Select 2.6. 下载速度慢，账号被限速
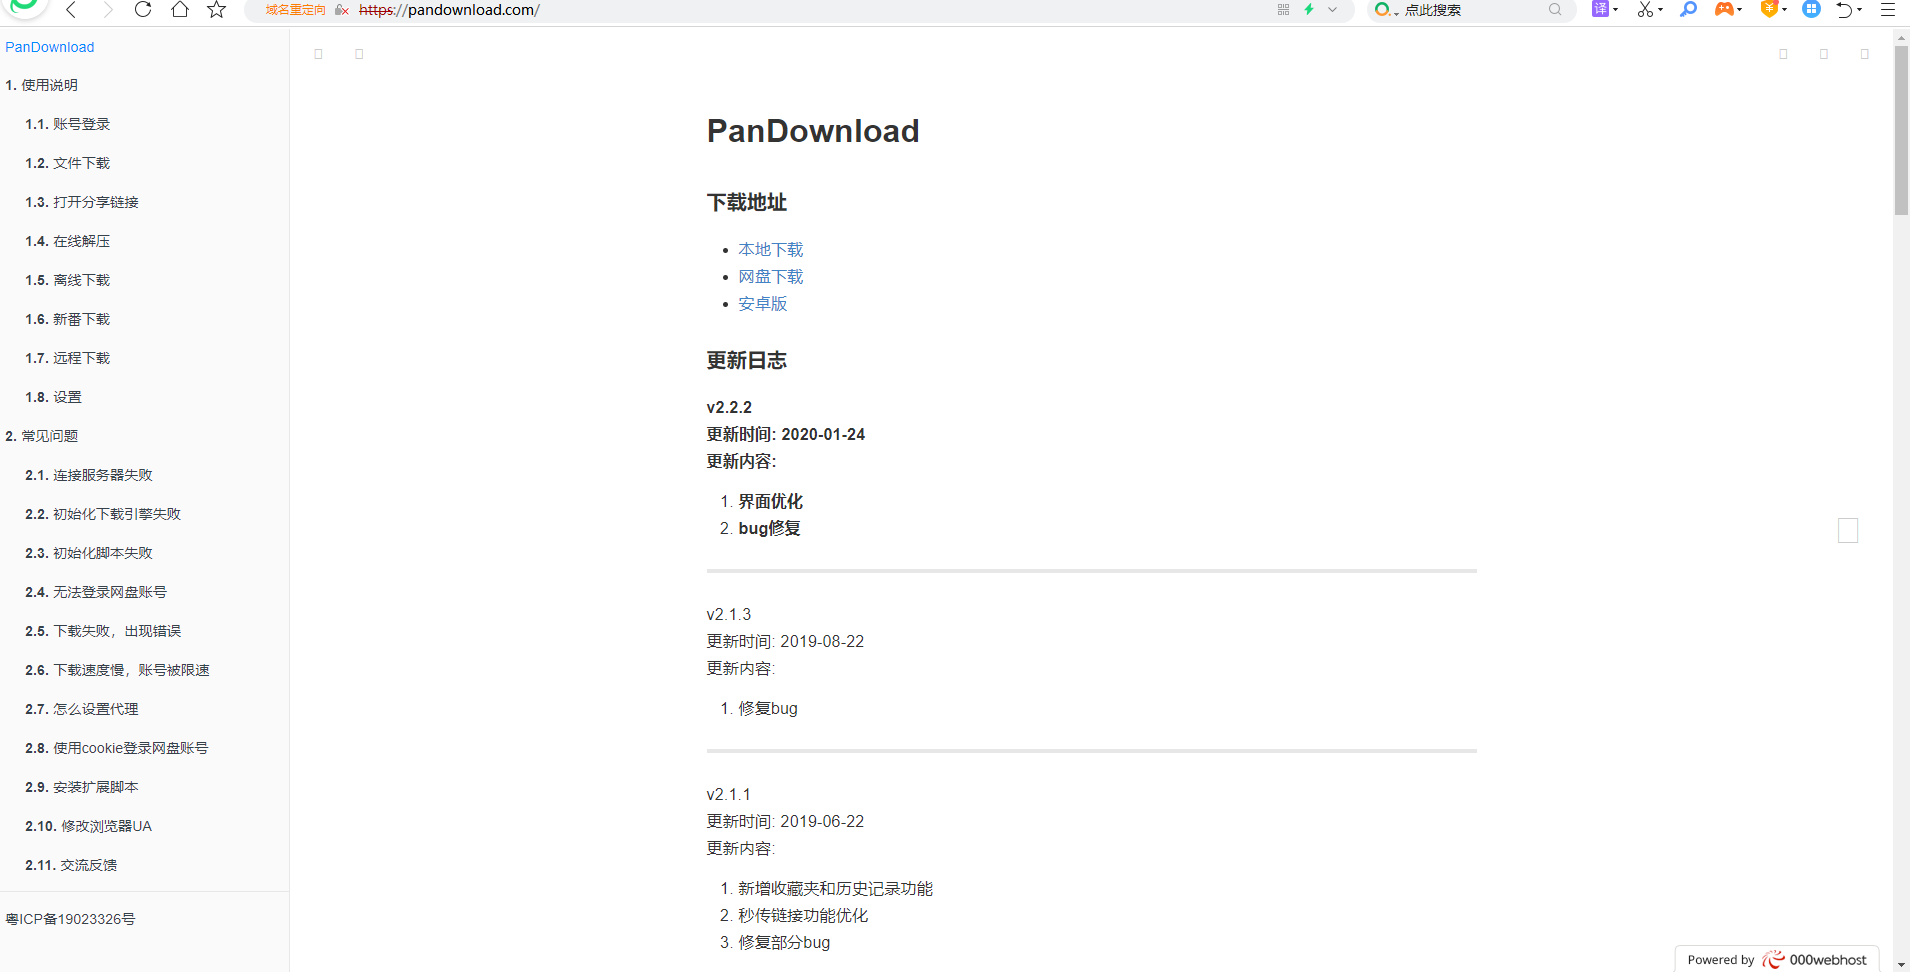This screenshot has width=1910, height=972. click(118, 670)
